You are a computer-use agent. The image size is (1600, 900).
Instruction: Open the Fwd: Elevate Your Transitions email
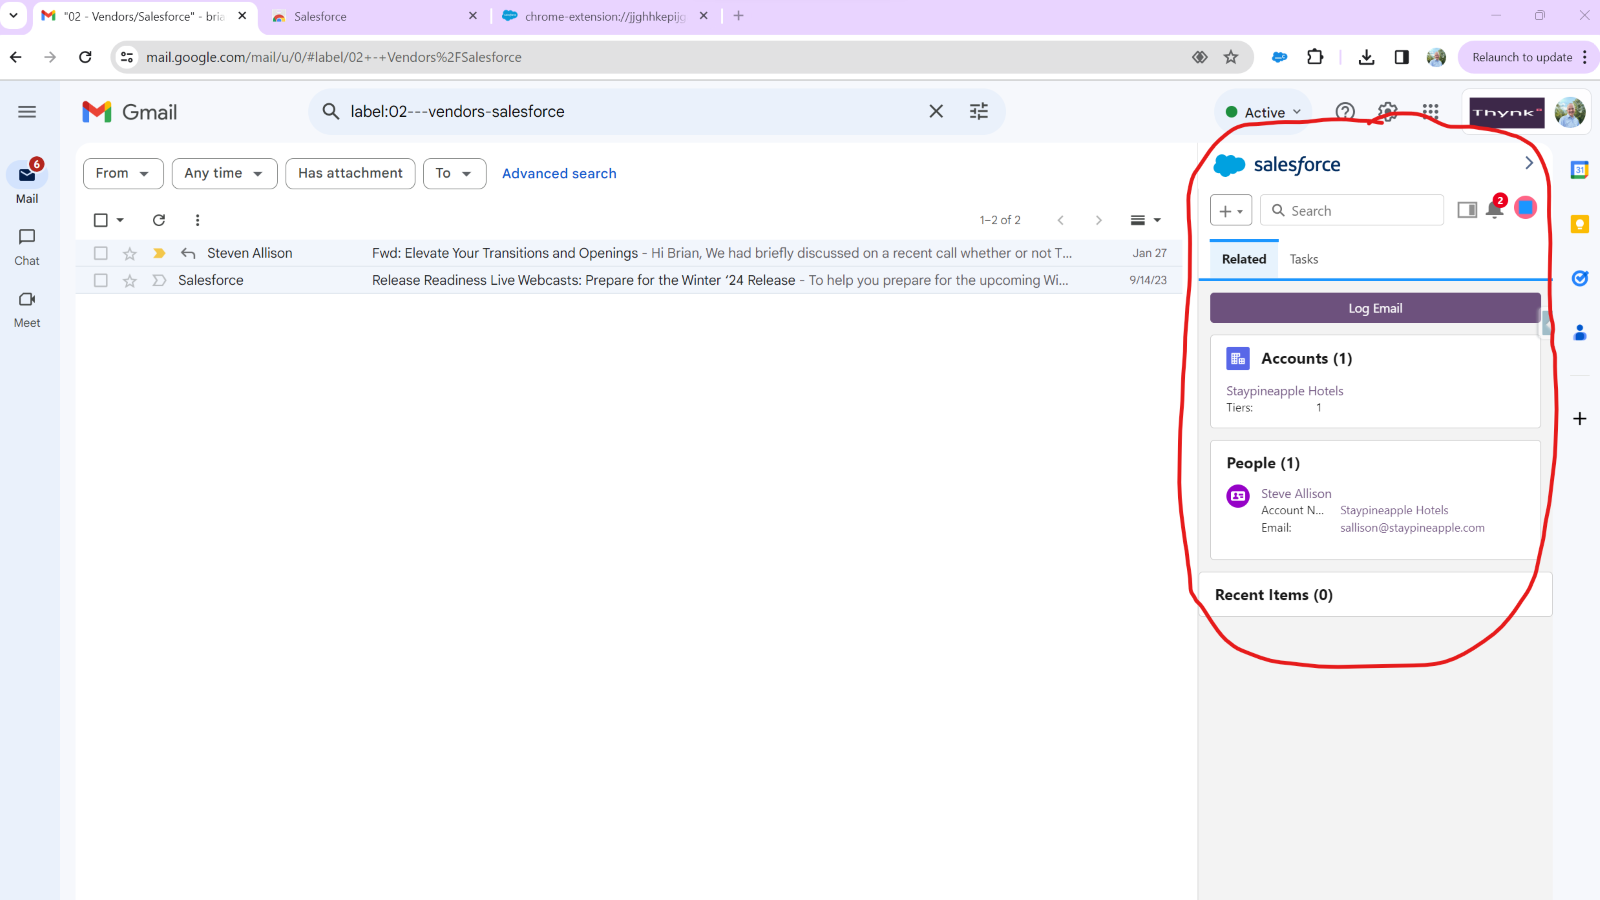628,253
